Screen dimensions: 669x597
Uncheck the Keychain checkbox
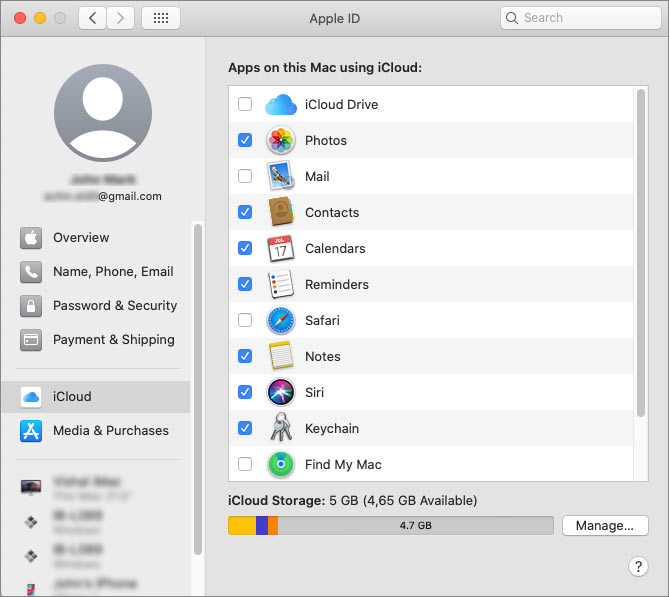(245, 428)
